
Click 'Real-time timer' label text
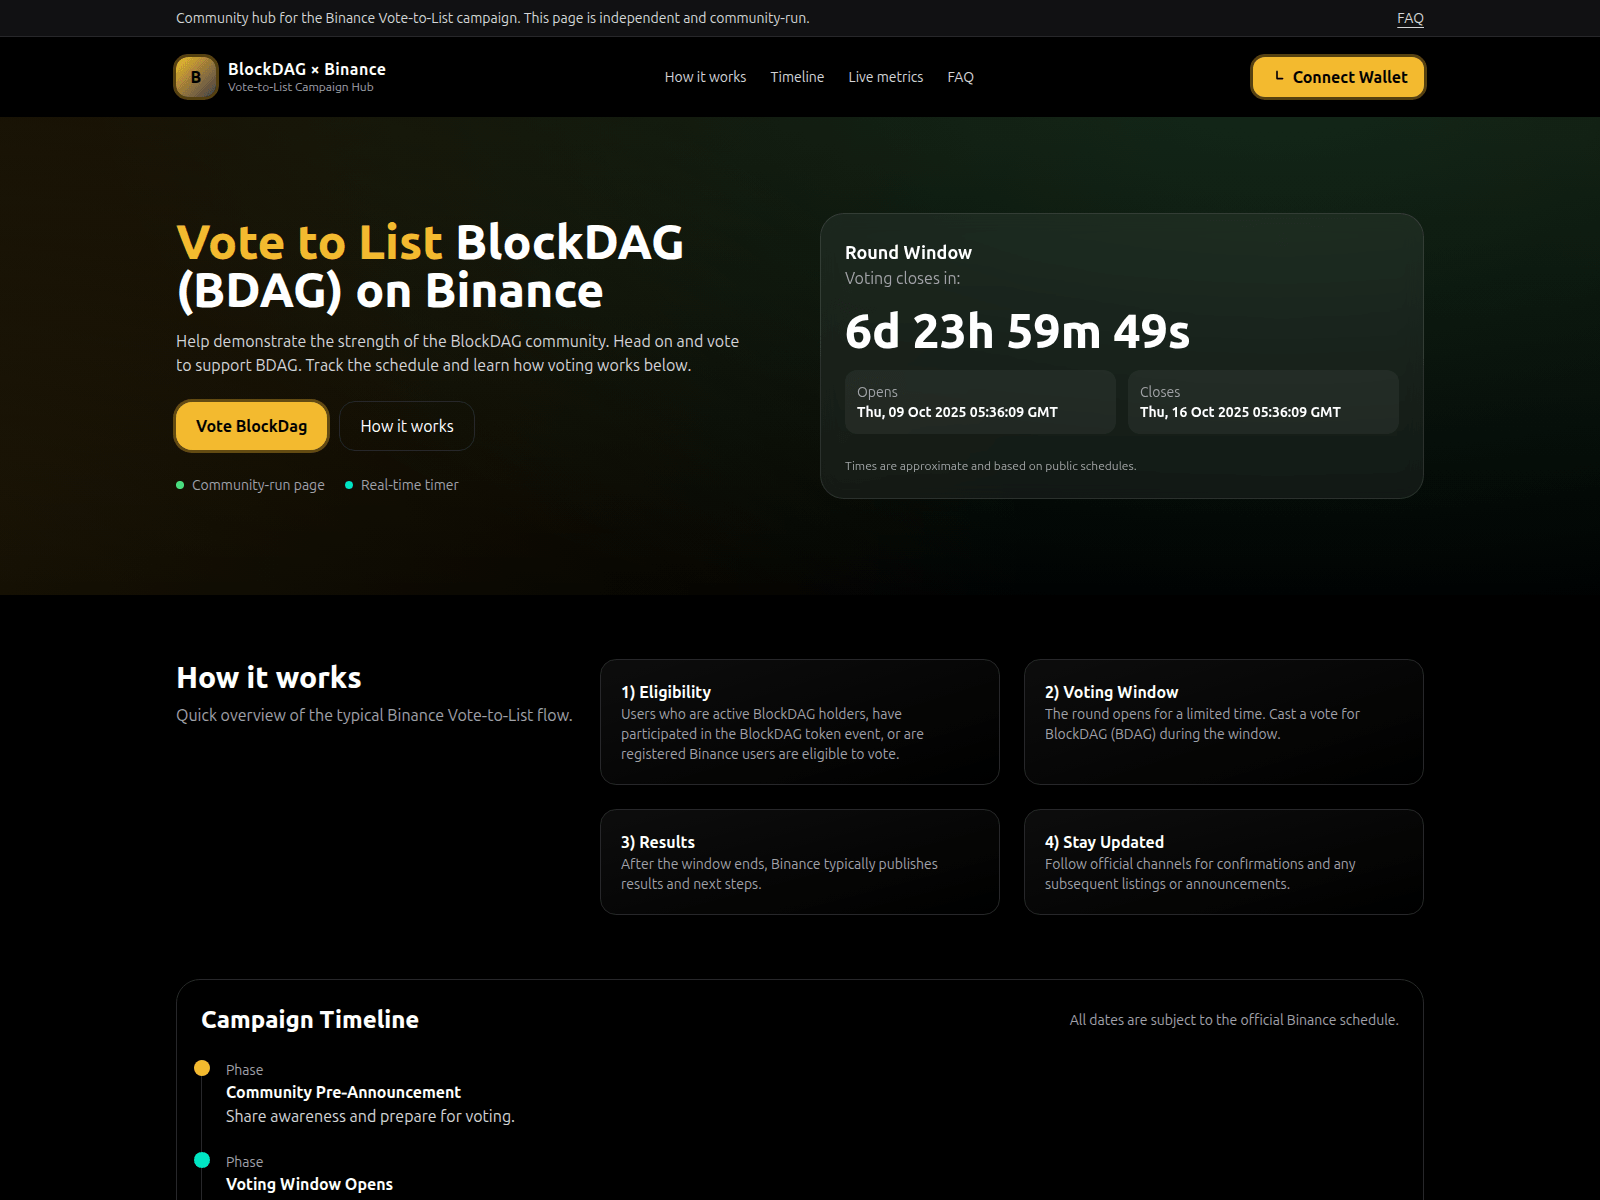tap(410, 485)
